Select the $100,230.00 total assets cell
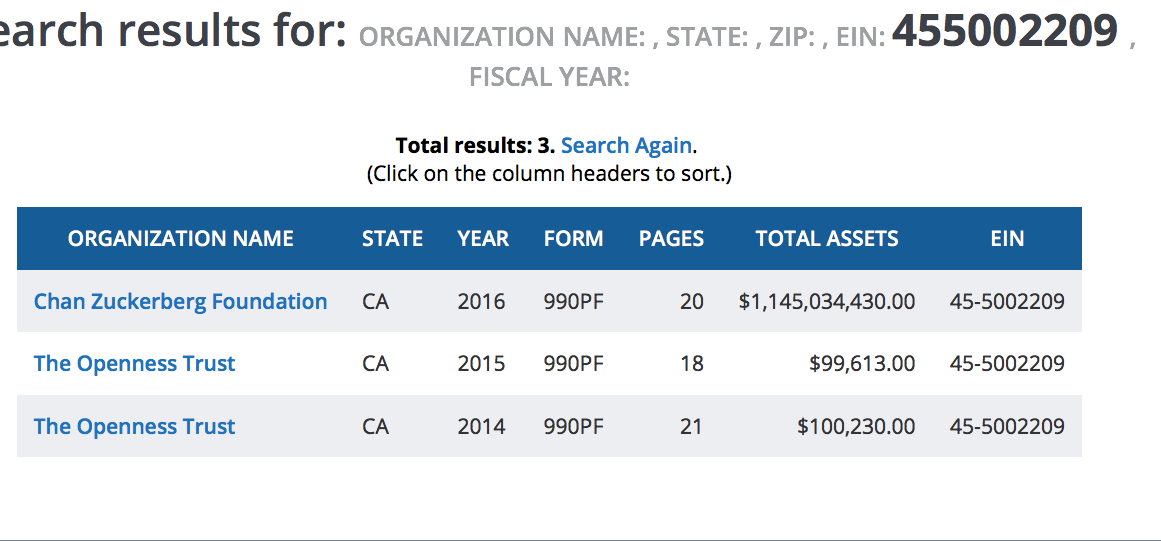1161x541 pixels. [x=855, y=426]
